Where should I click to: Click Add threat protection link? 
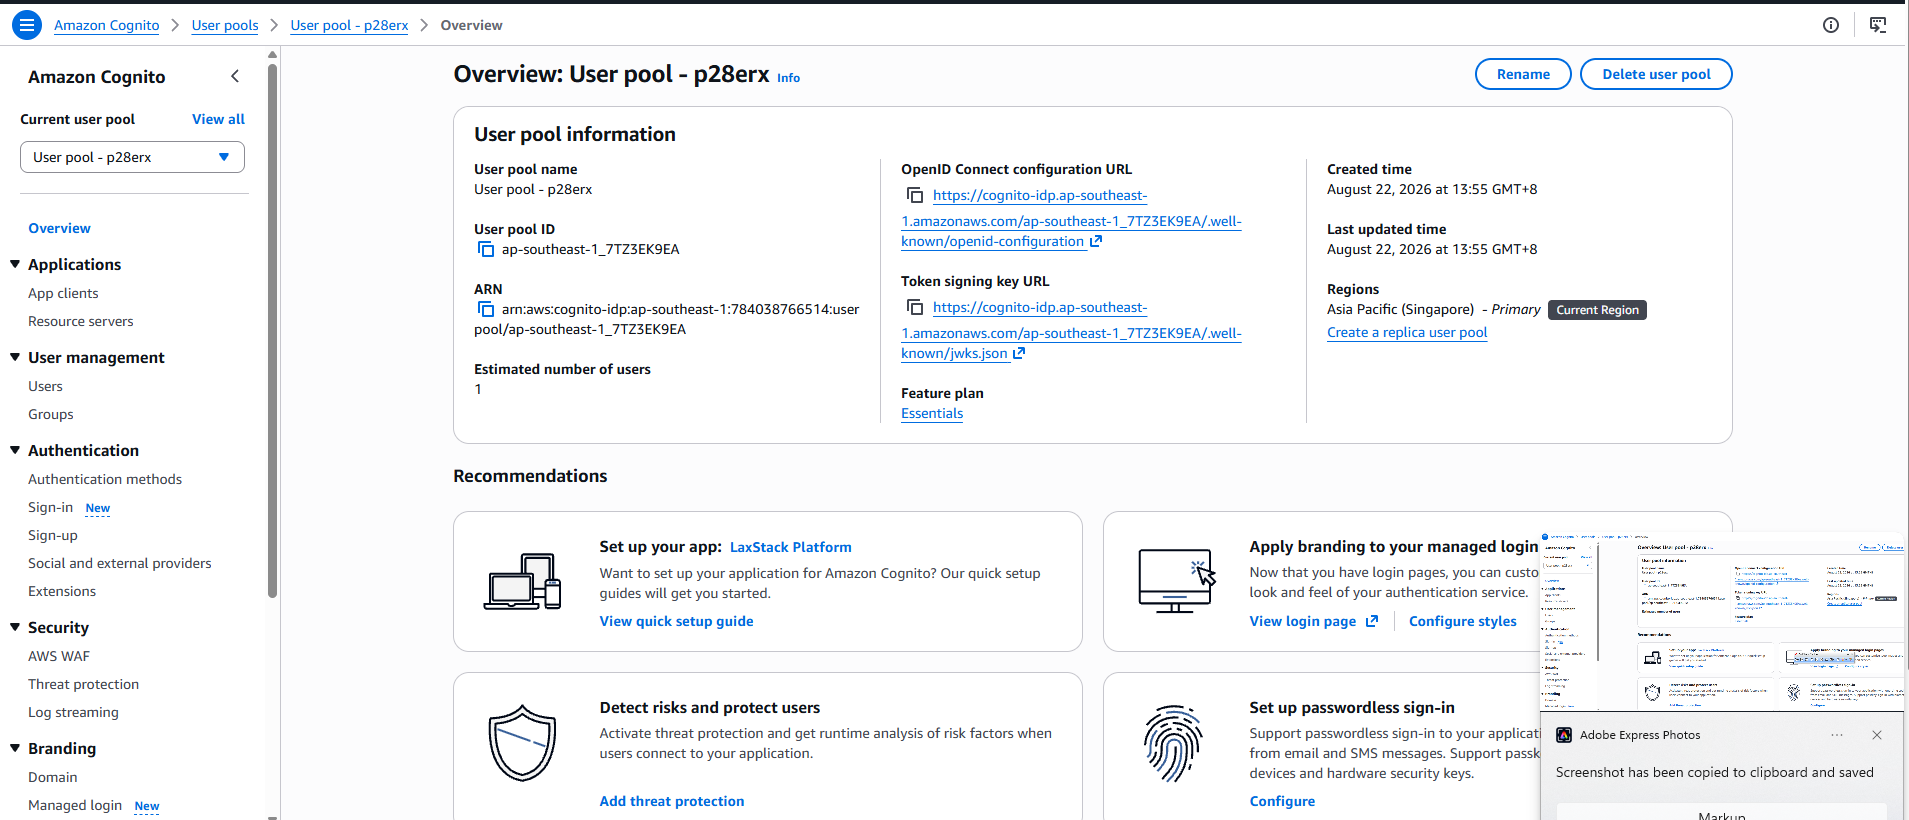pyautogui.click(x=672, y=801)
